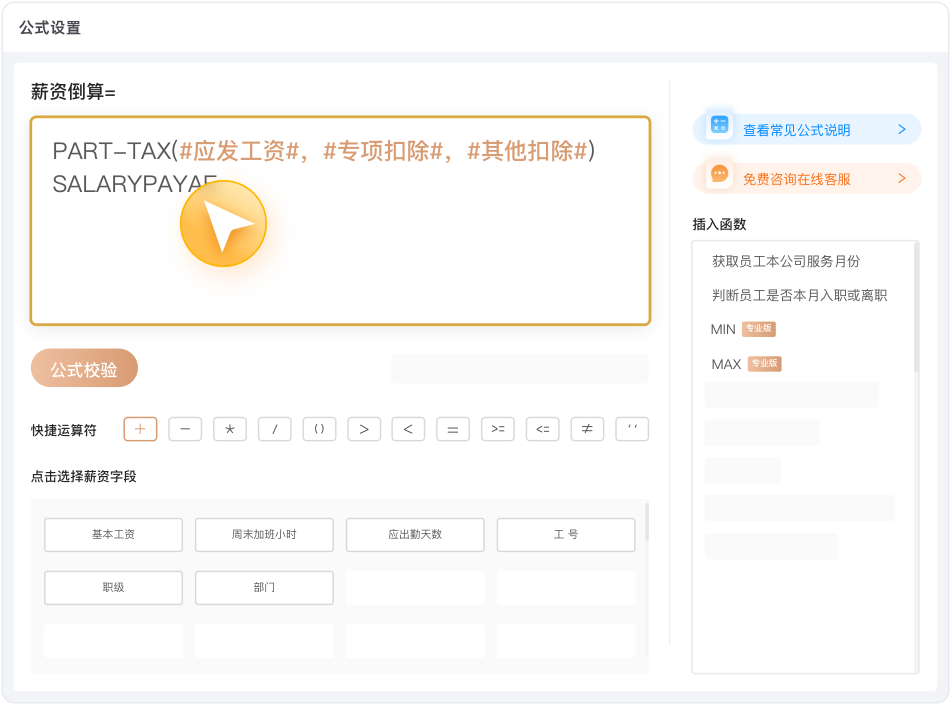Insert the parentheses operator
The image size is (951, 705).
pyautogui.click(x=320, y=429)
